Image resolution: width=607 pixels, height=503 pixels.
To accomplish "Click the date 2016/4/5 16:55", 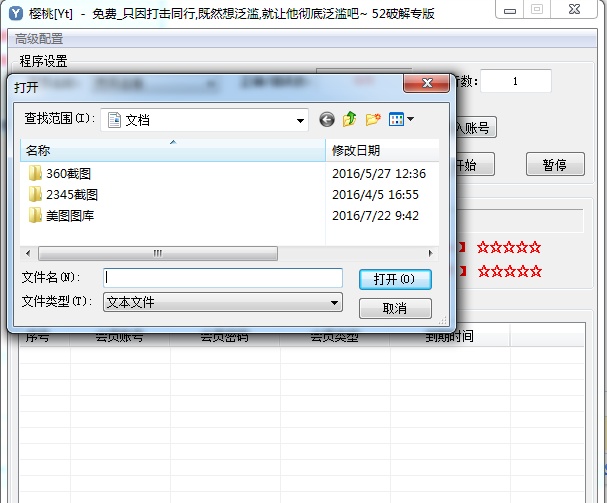I will pyautogui.click(x=376, y=194).
